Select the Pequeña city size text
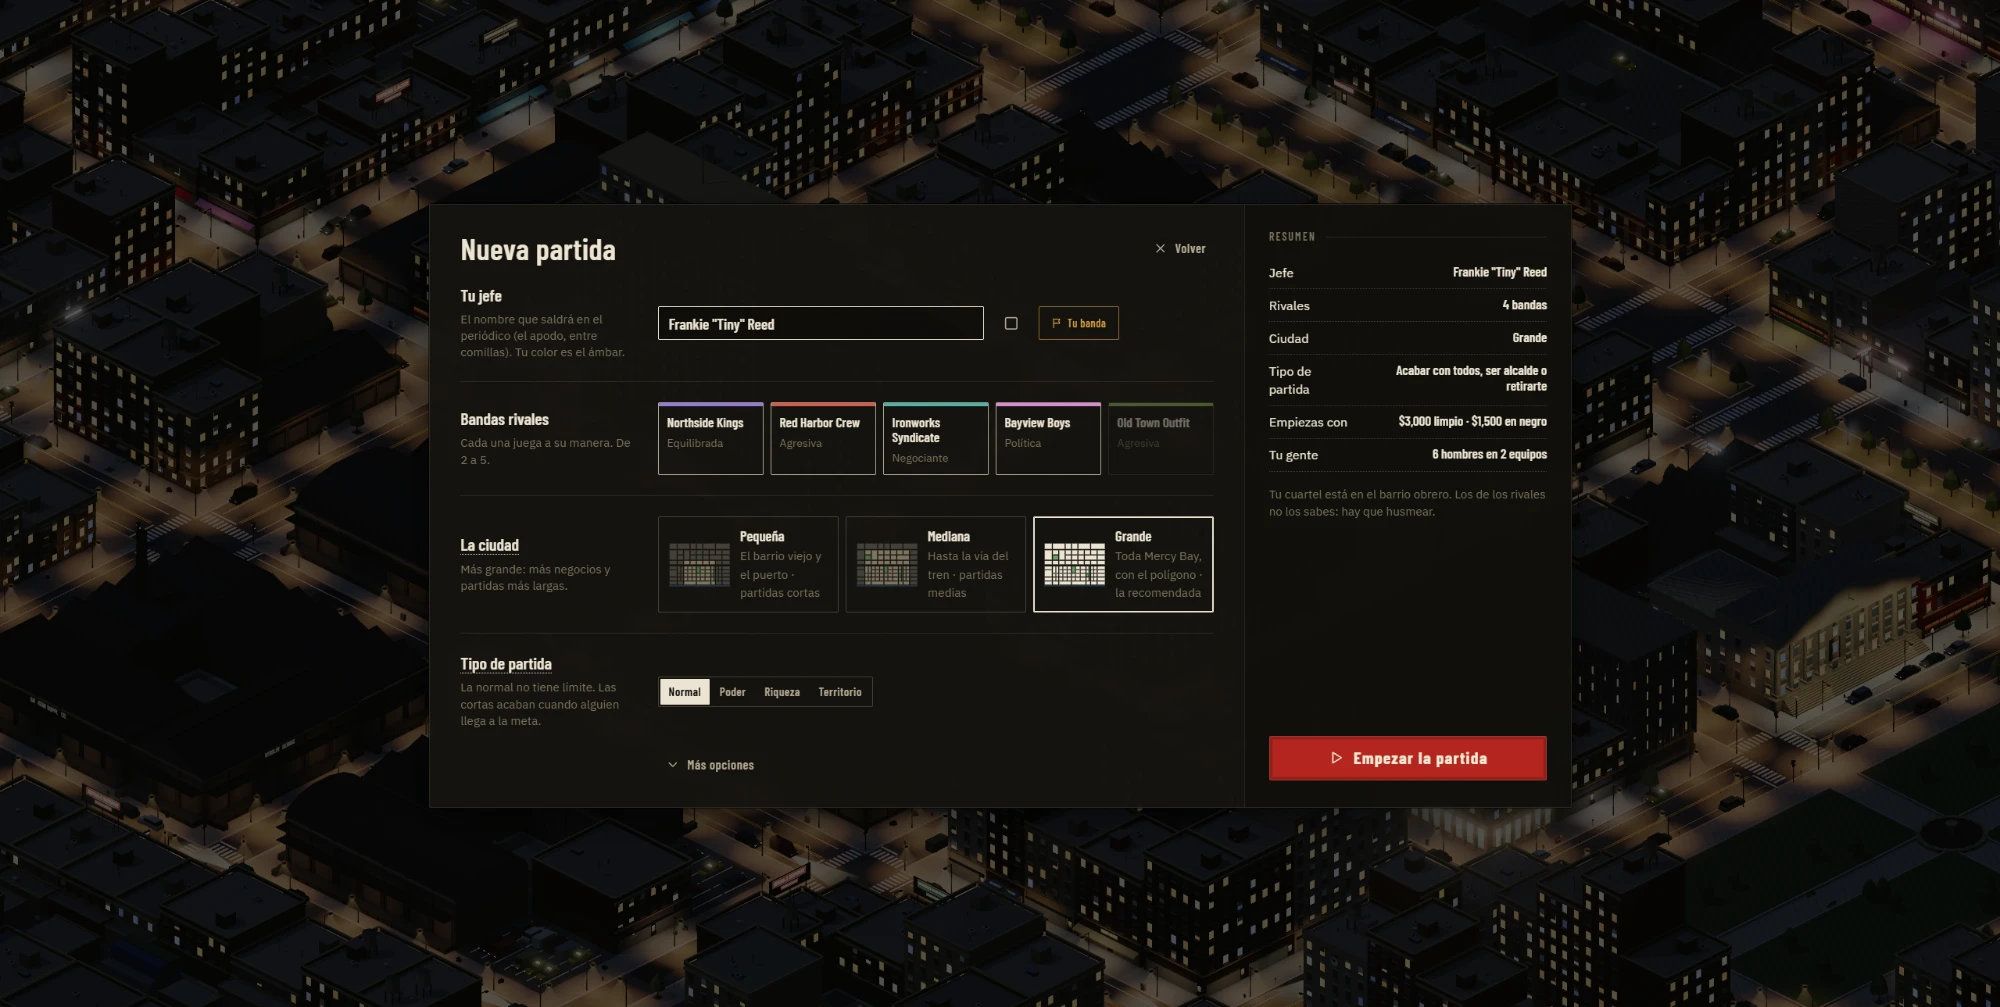 point(762,537)
